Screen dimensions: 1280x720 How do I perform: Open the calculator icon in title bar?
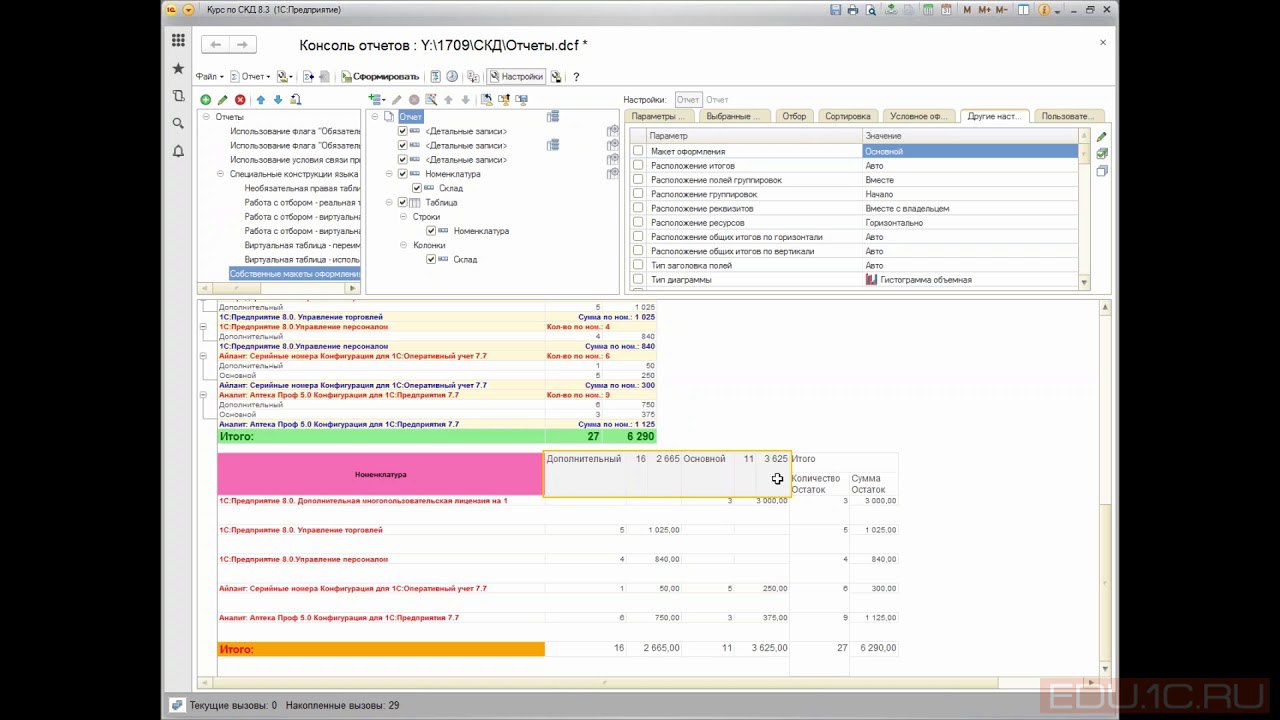pyautogui.click(x=929, y=9)
